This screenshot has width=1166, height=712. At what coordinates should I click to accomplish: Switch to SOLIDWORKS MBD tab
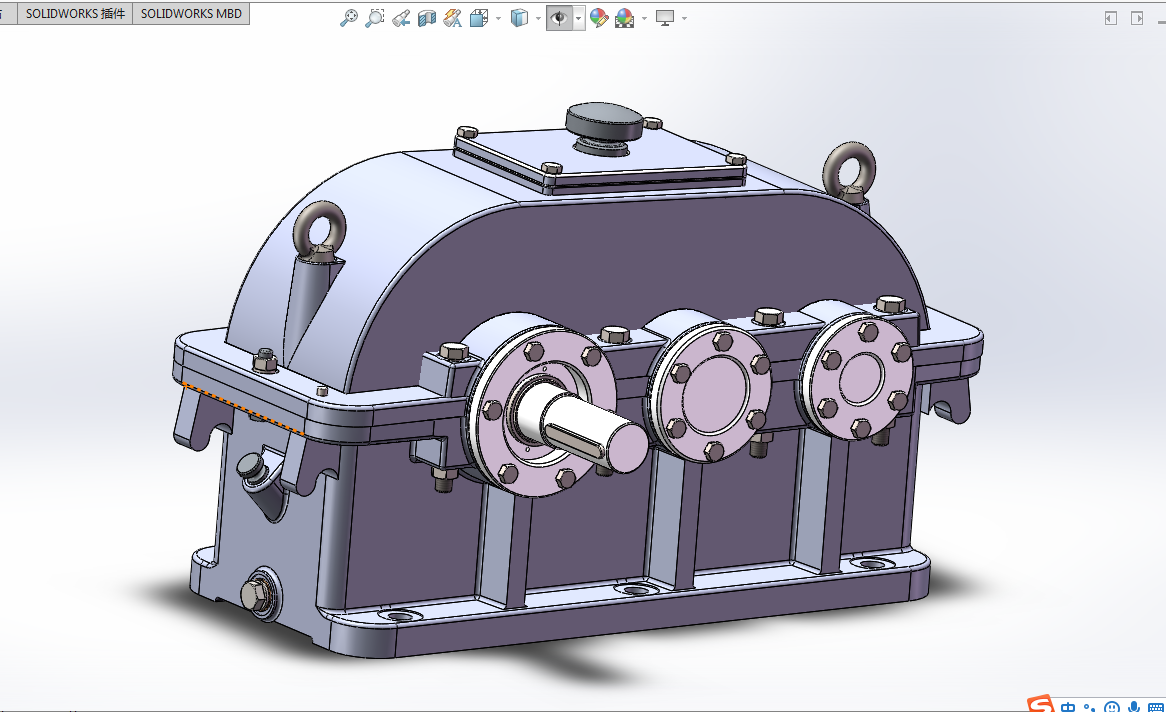coord(191,13)
